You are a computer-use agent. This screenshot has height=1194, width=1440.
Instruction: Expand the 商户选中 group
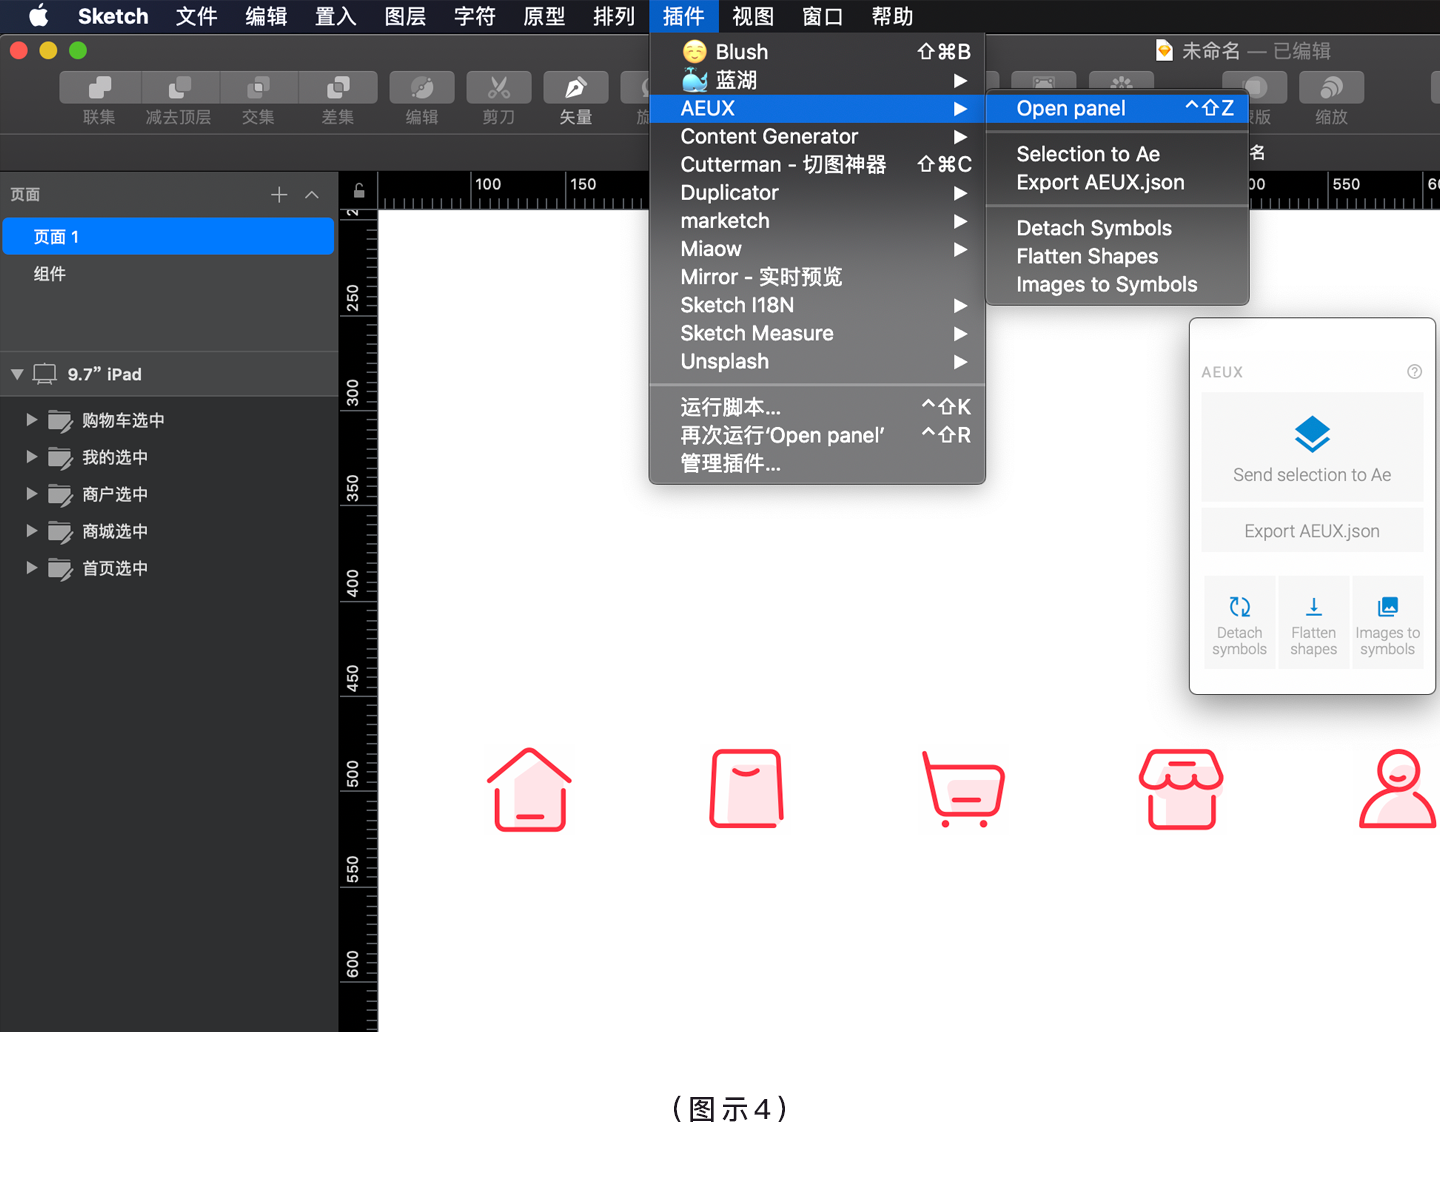32,494
